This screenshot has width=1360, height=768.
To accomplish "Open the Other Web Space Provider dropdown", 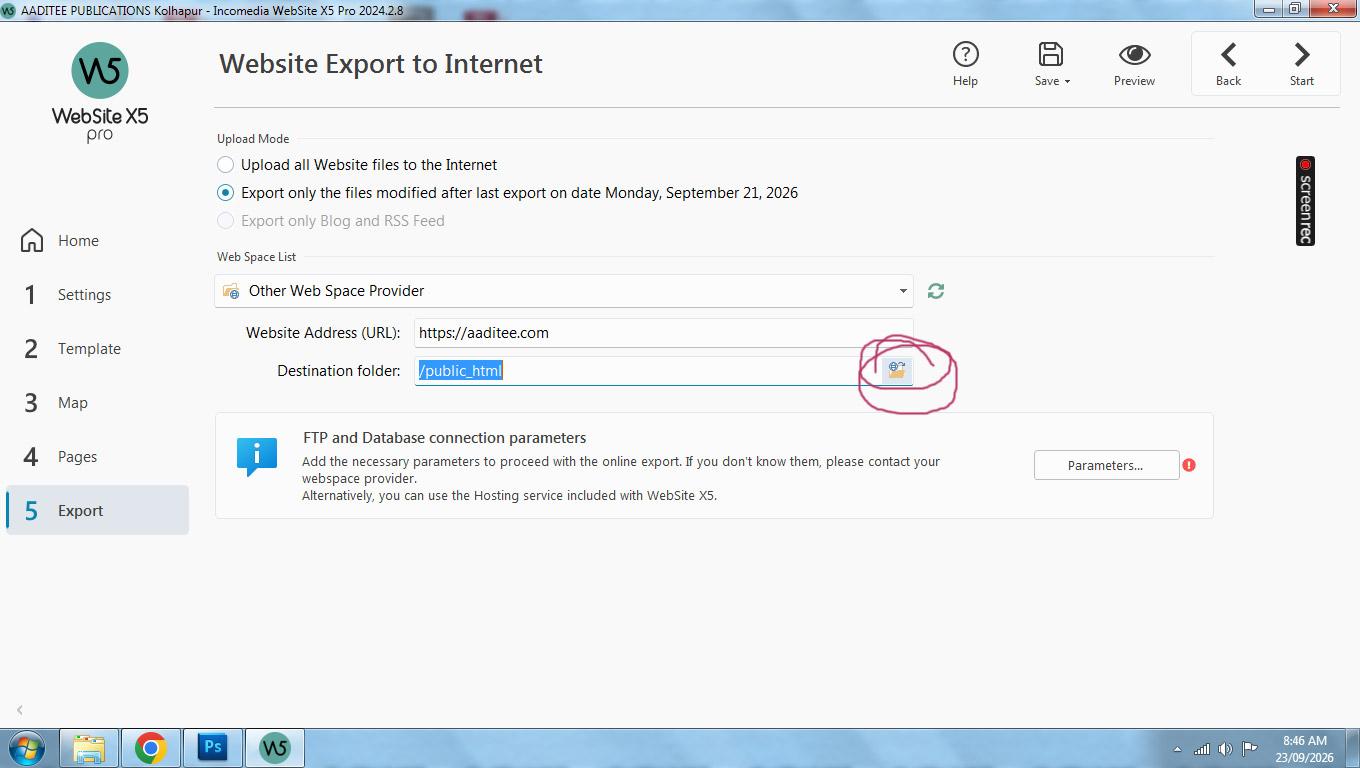I will tap(564, 291).
